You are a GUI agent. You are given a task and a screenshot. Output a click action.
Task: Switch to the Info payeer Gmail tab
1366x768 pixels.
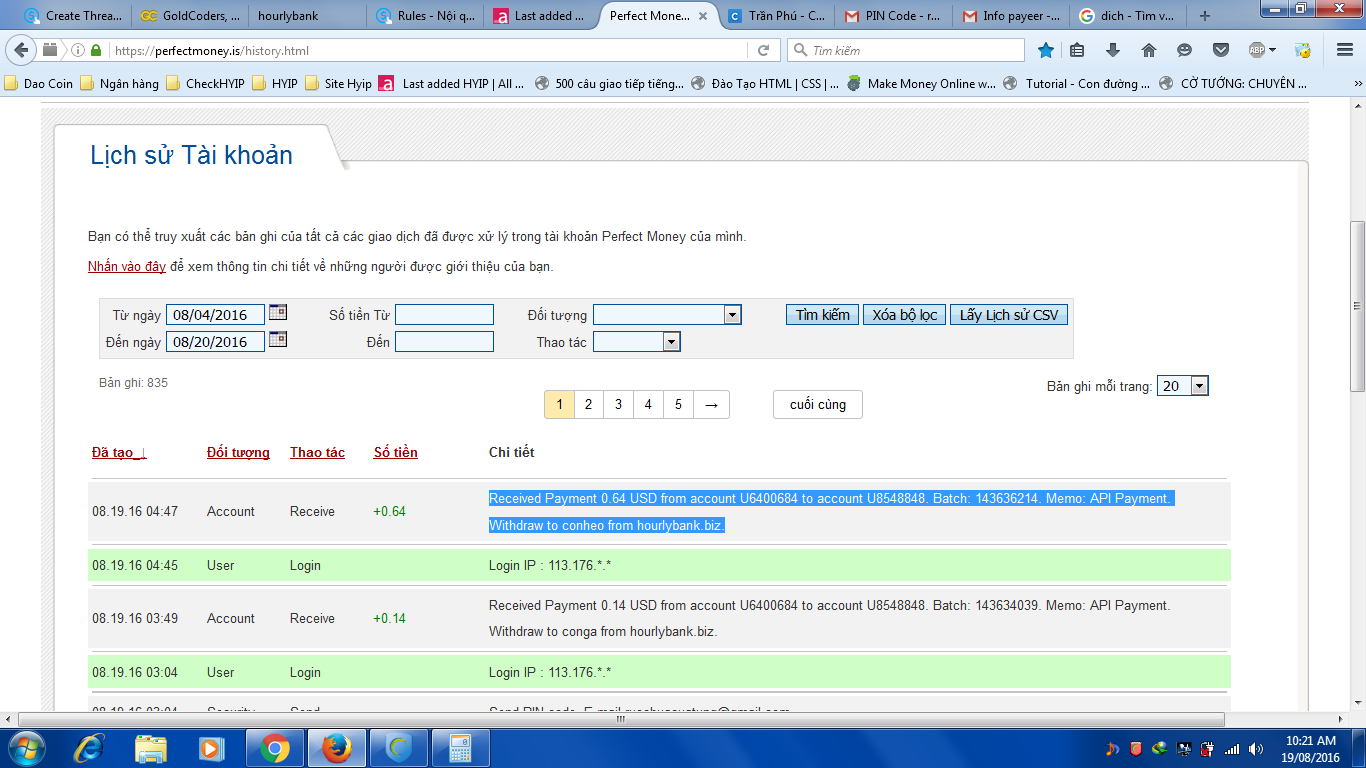click(1012, 16)
